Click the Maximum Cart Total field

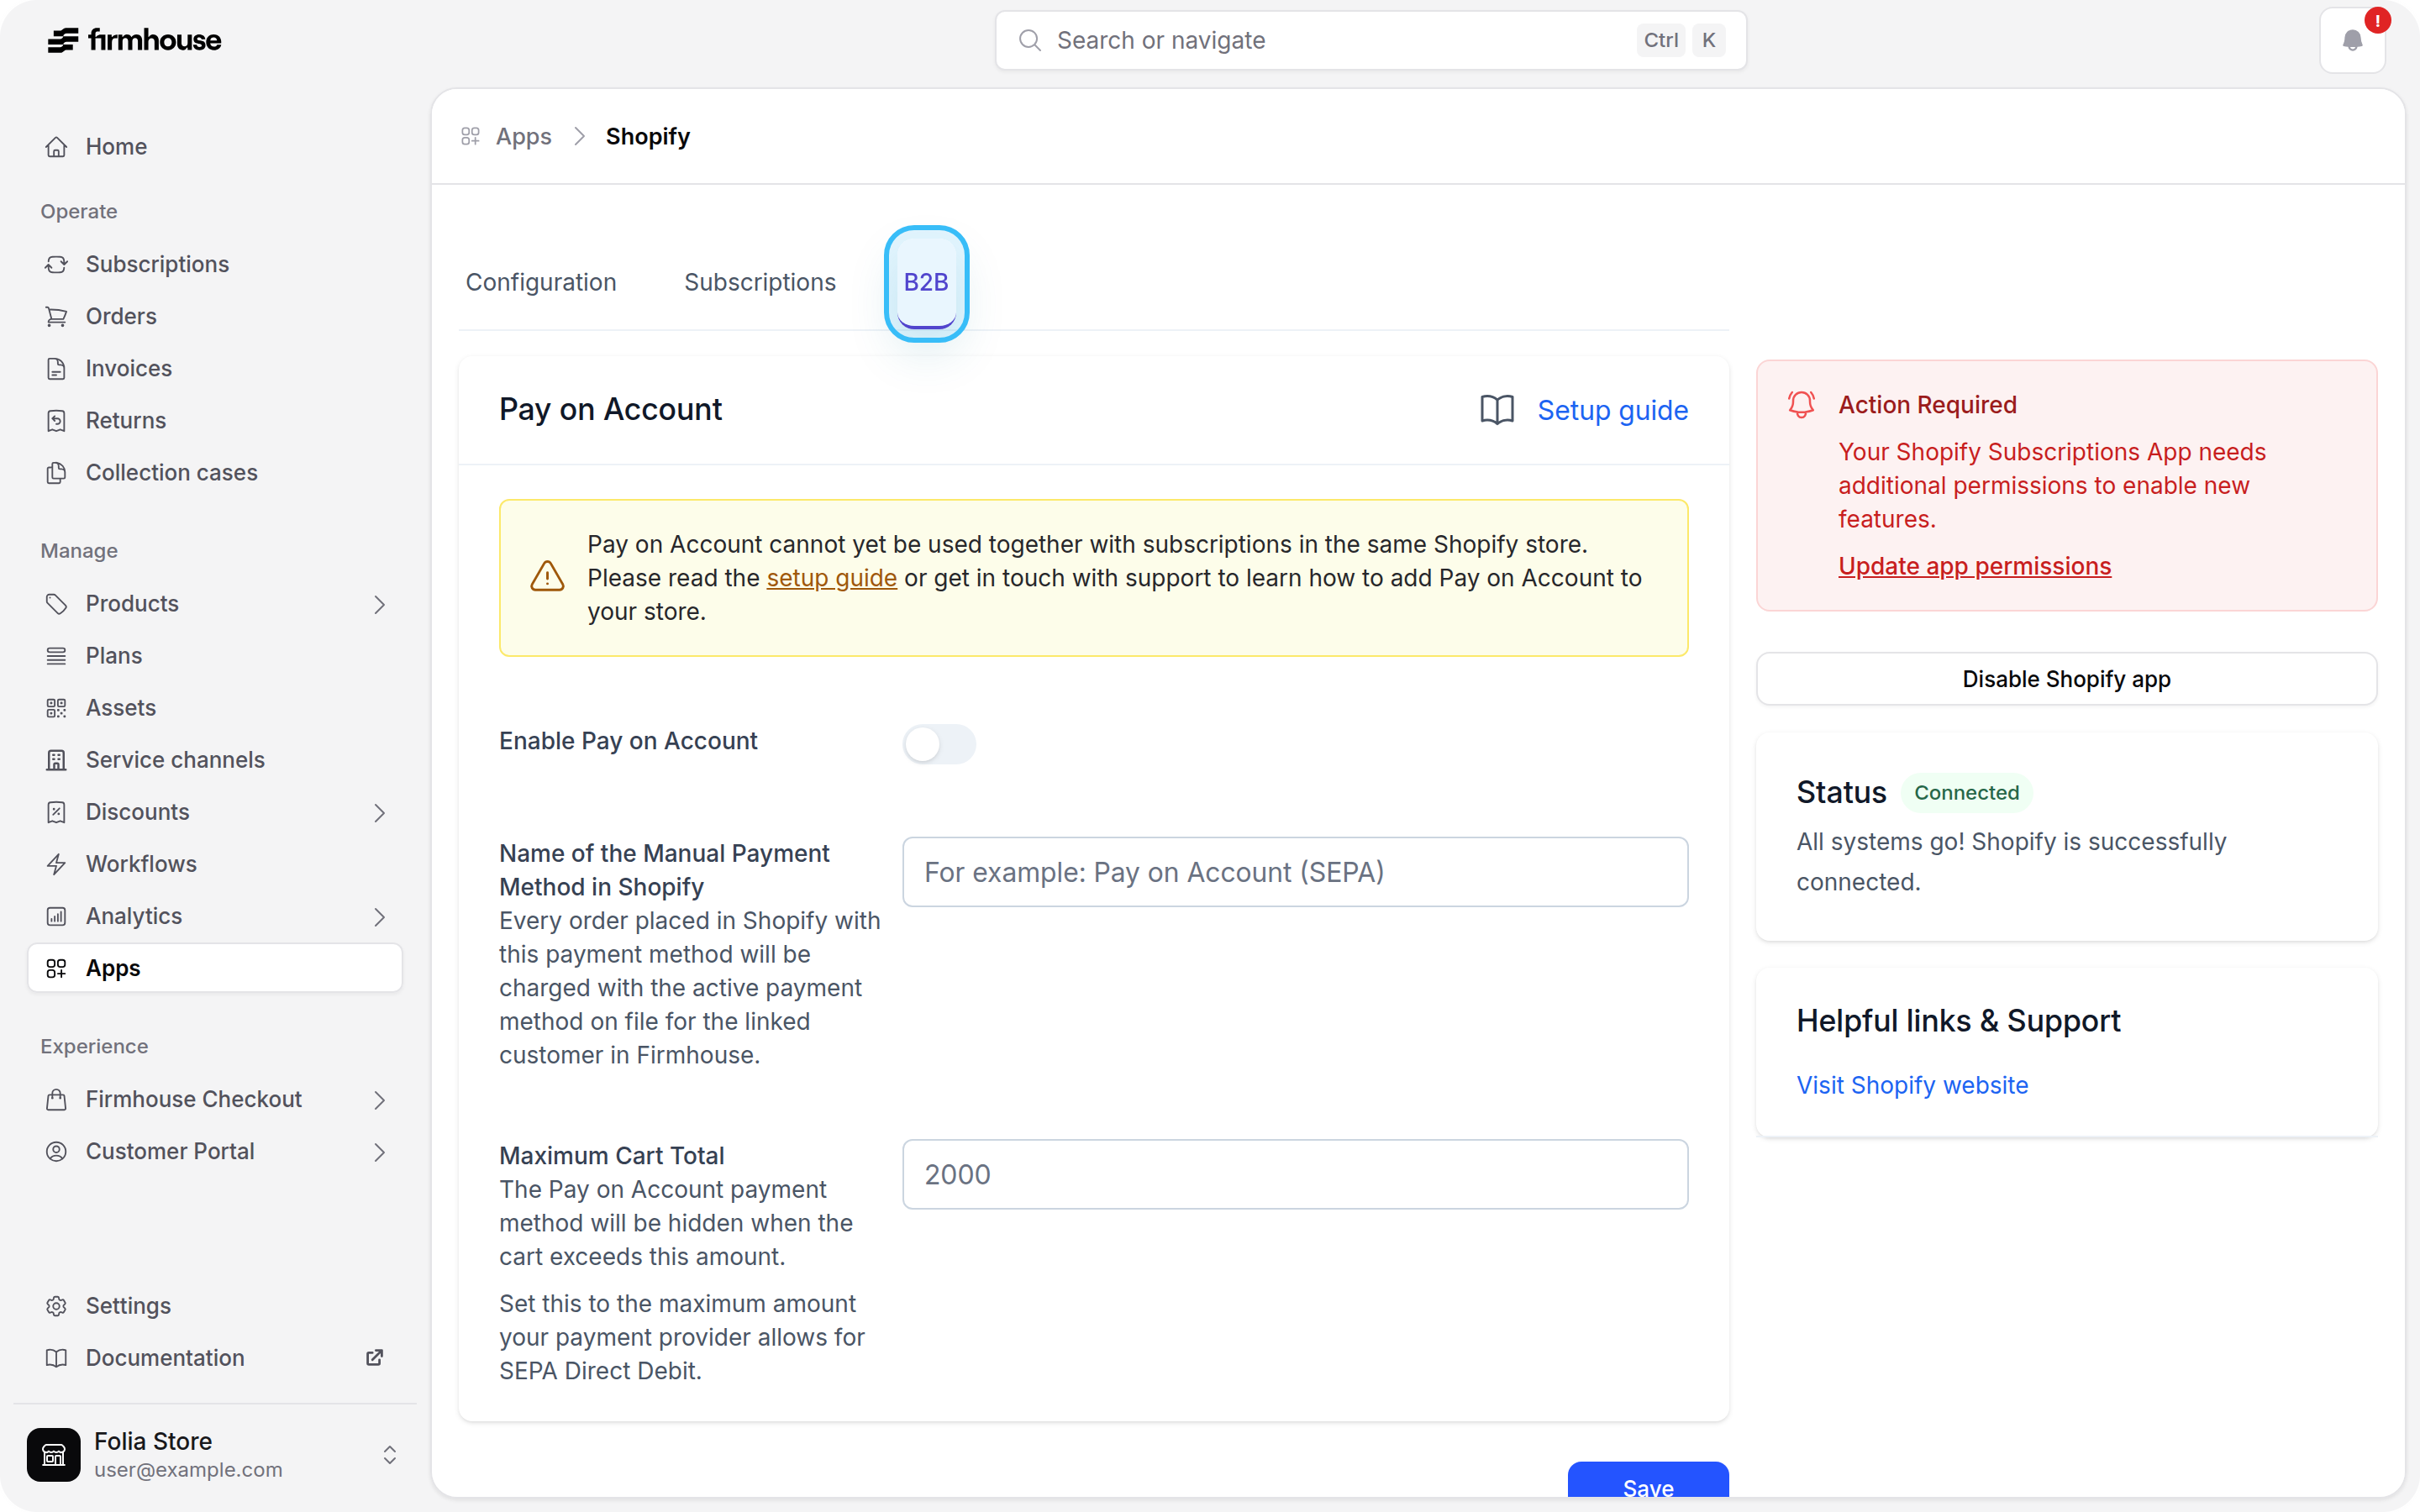[1295, 1174]
